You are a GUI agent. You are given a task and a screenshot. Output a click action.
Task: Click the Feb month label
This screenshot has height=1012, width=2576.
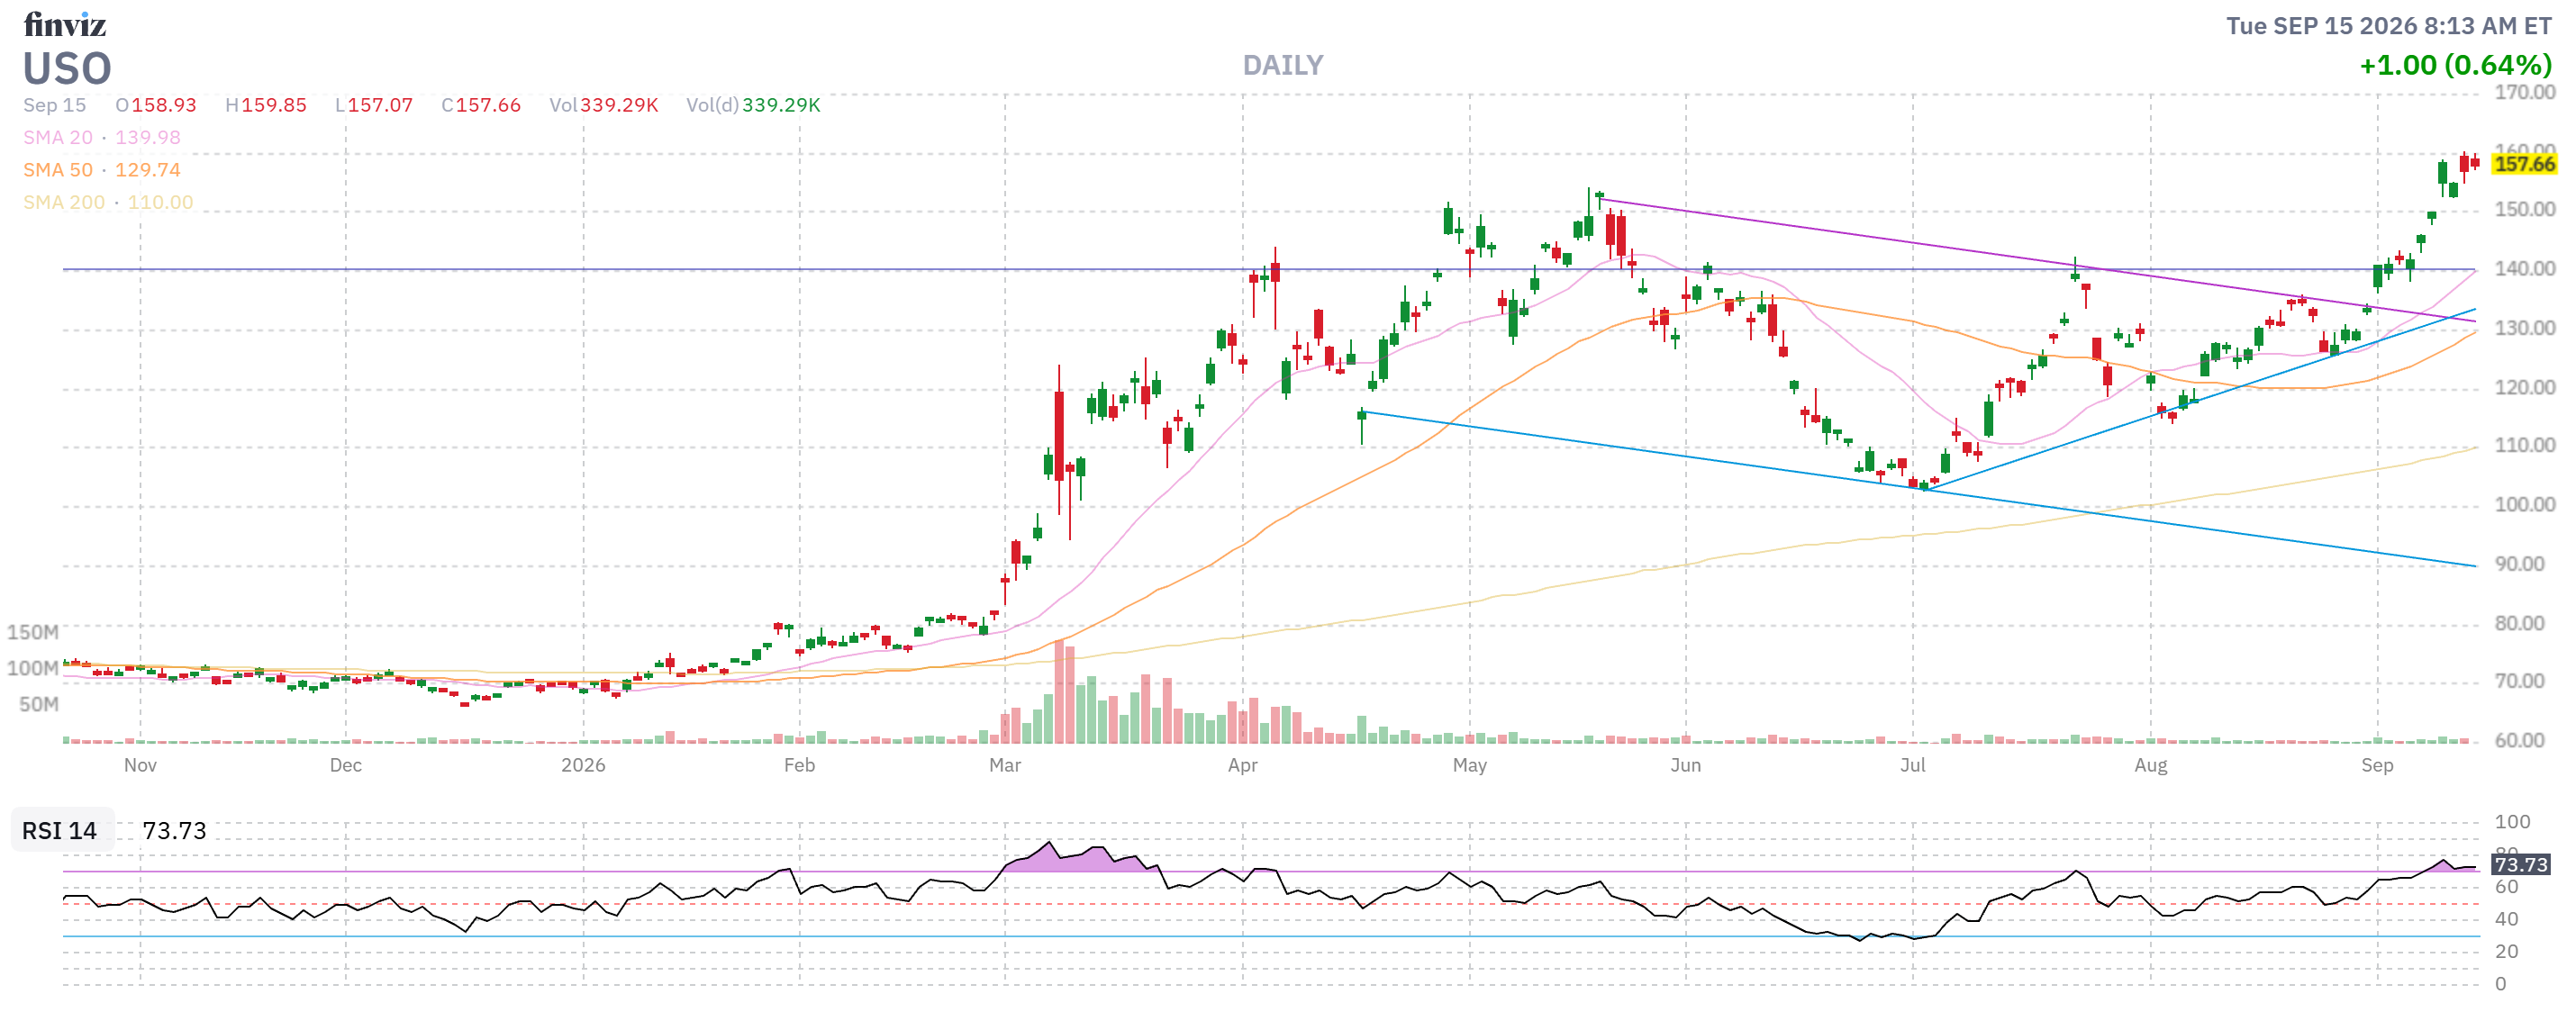click(799, 765)
